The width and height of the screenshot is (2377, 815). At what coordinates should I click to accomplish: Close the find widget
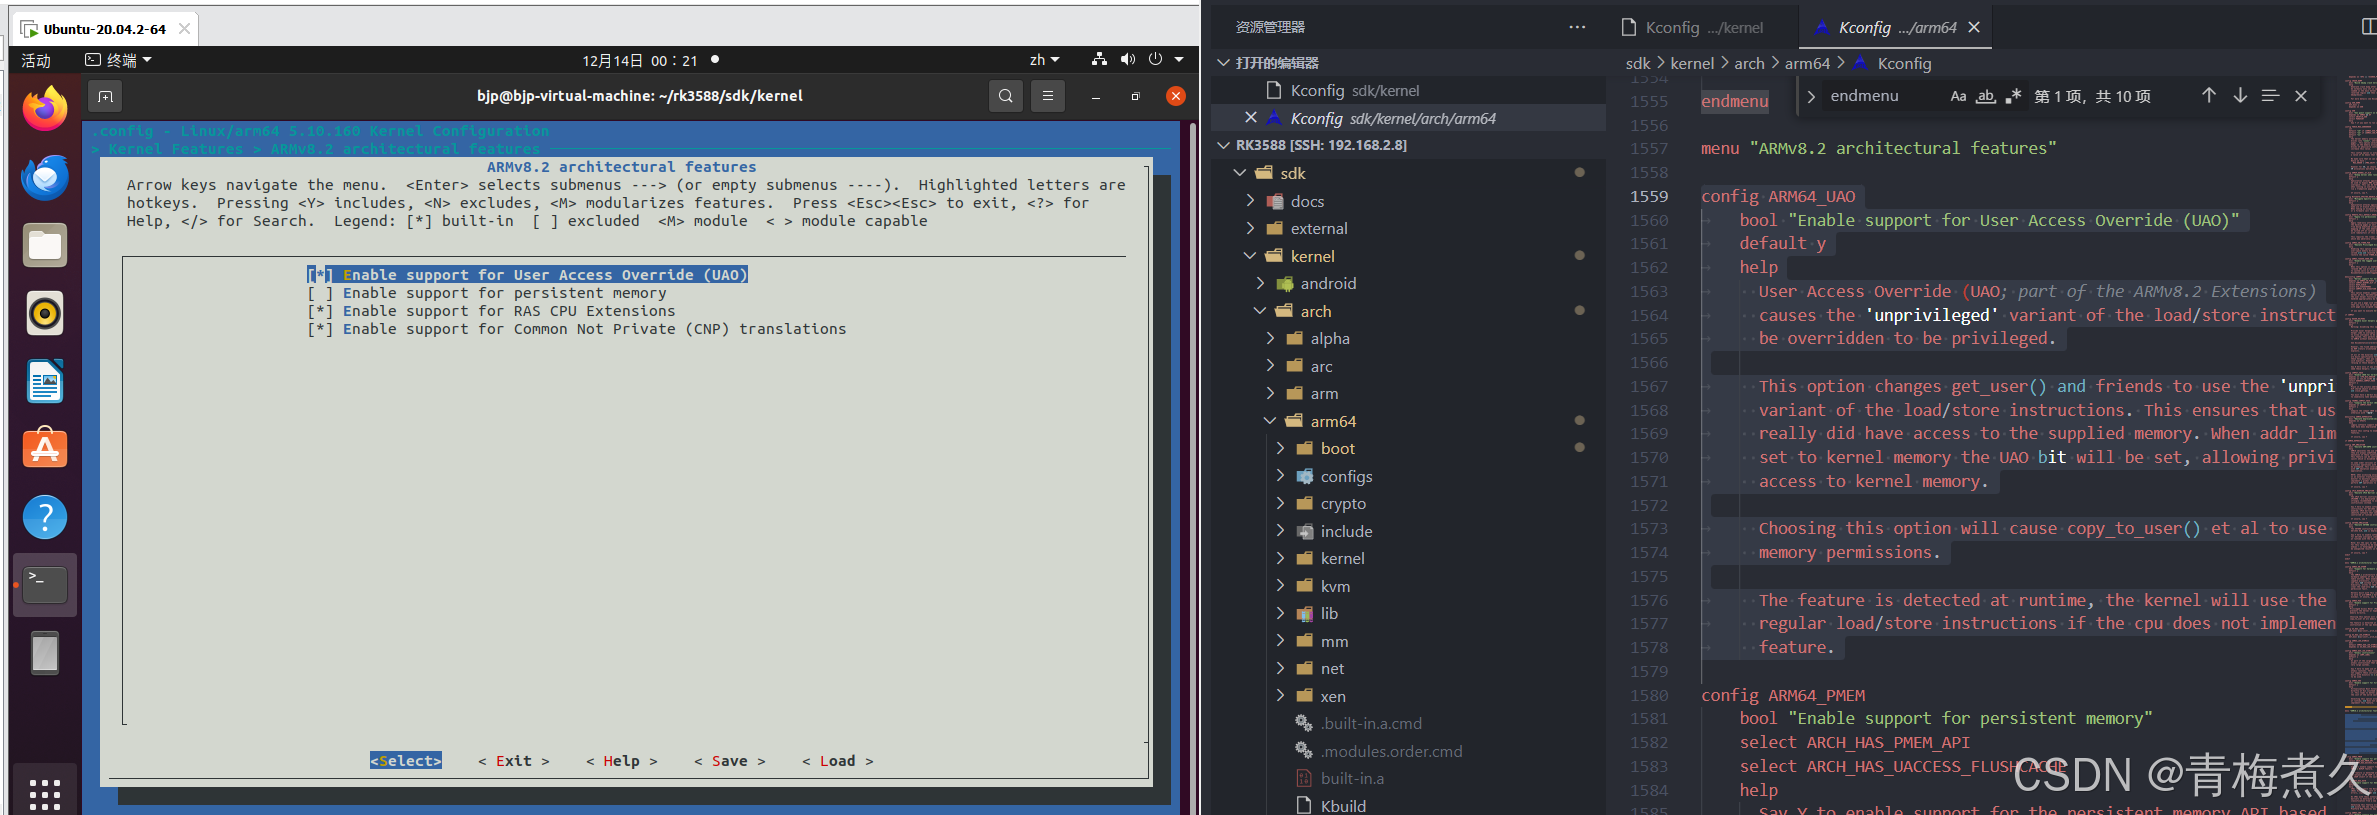click(x=2301, y=96)
